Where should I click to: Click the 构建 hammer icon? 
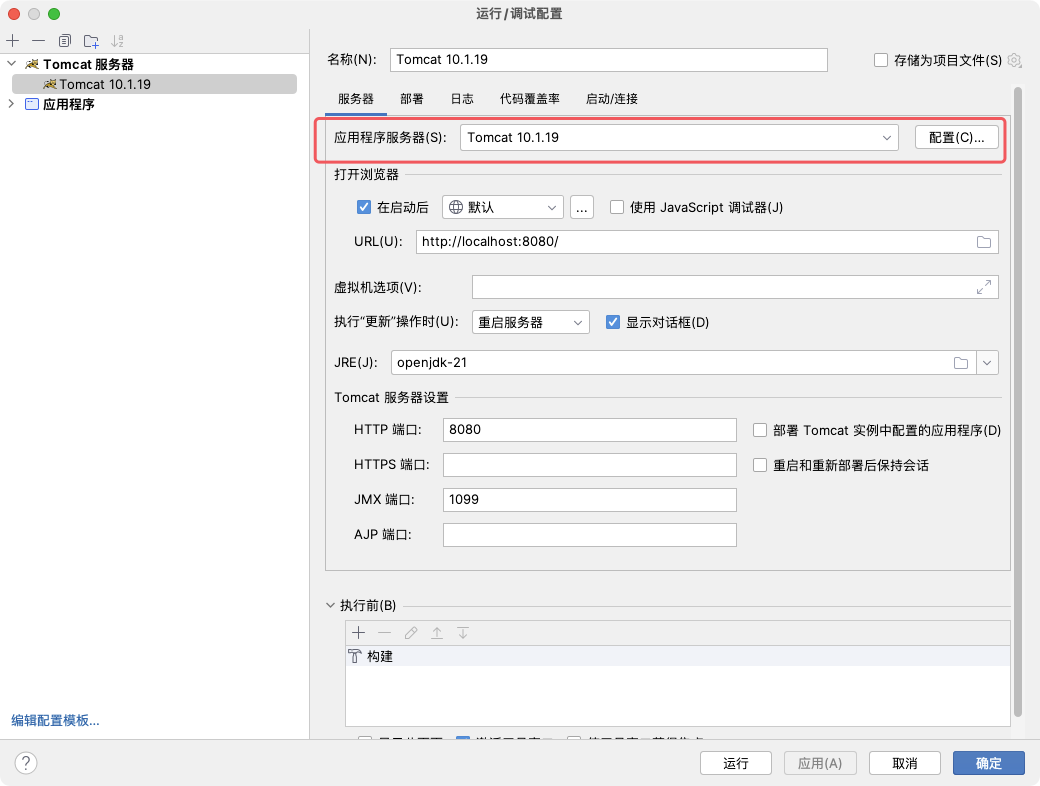click(355, 656)
